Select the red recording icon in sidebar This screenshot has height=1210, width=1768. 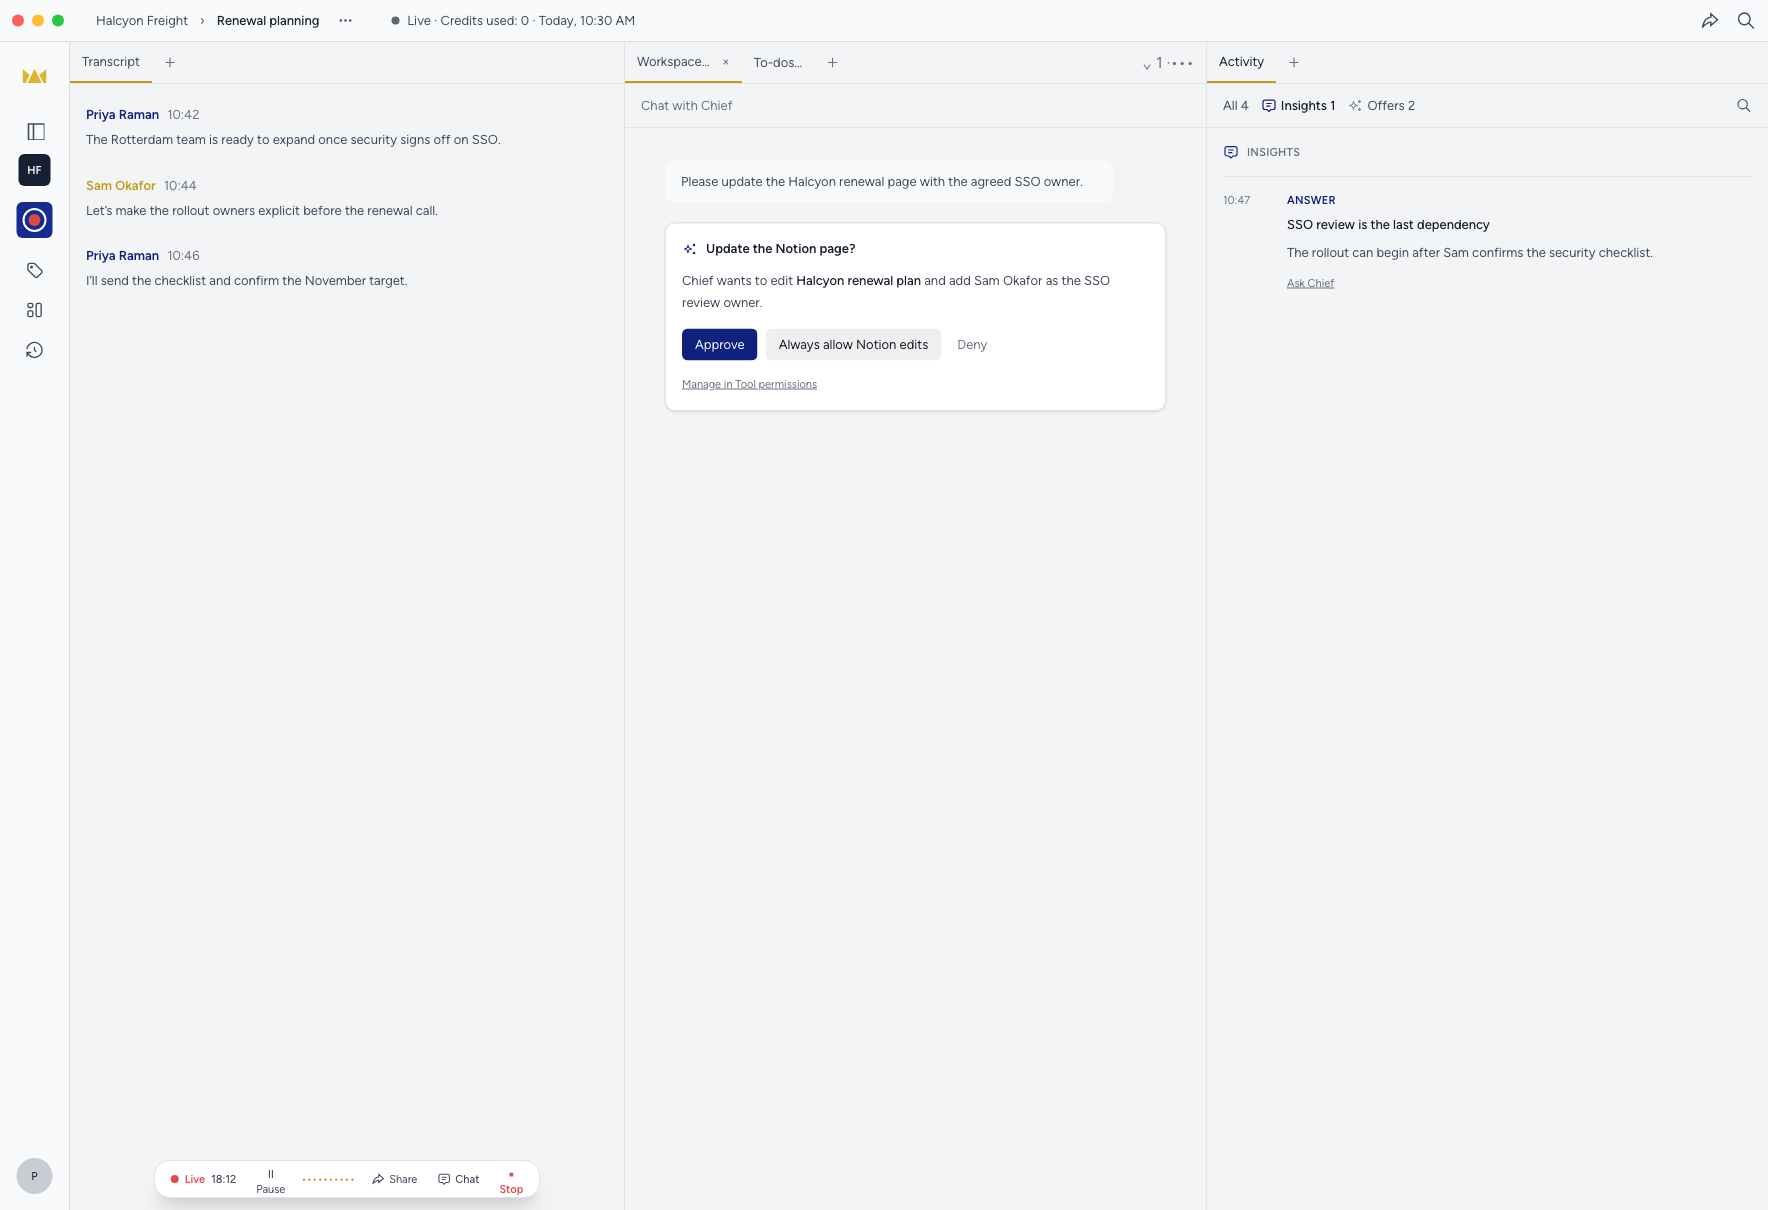[x=34, y=220]
